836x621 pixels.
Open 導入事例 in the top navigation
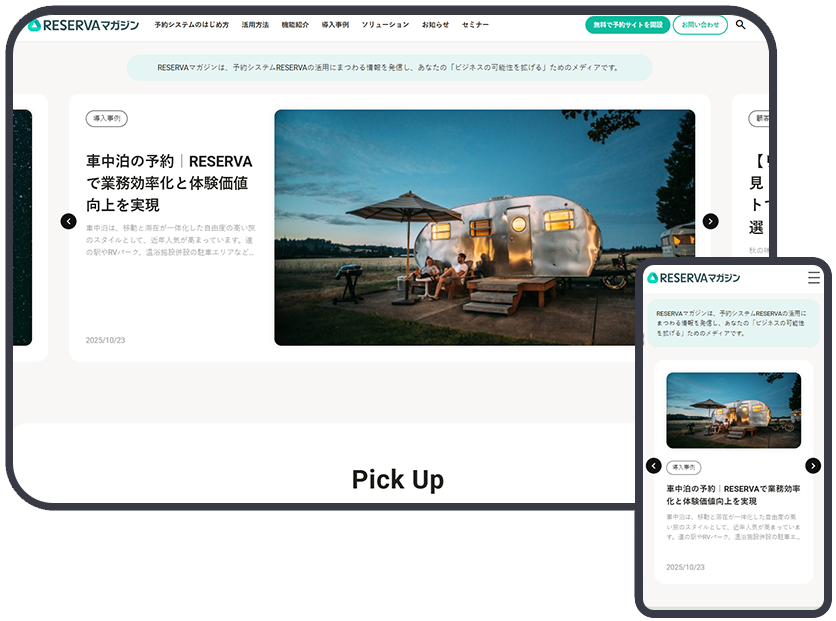[x=335, y=25]
